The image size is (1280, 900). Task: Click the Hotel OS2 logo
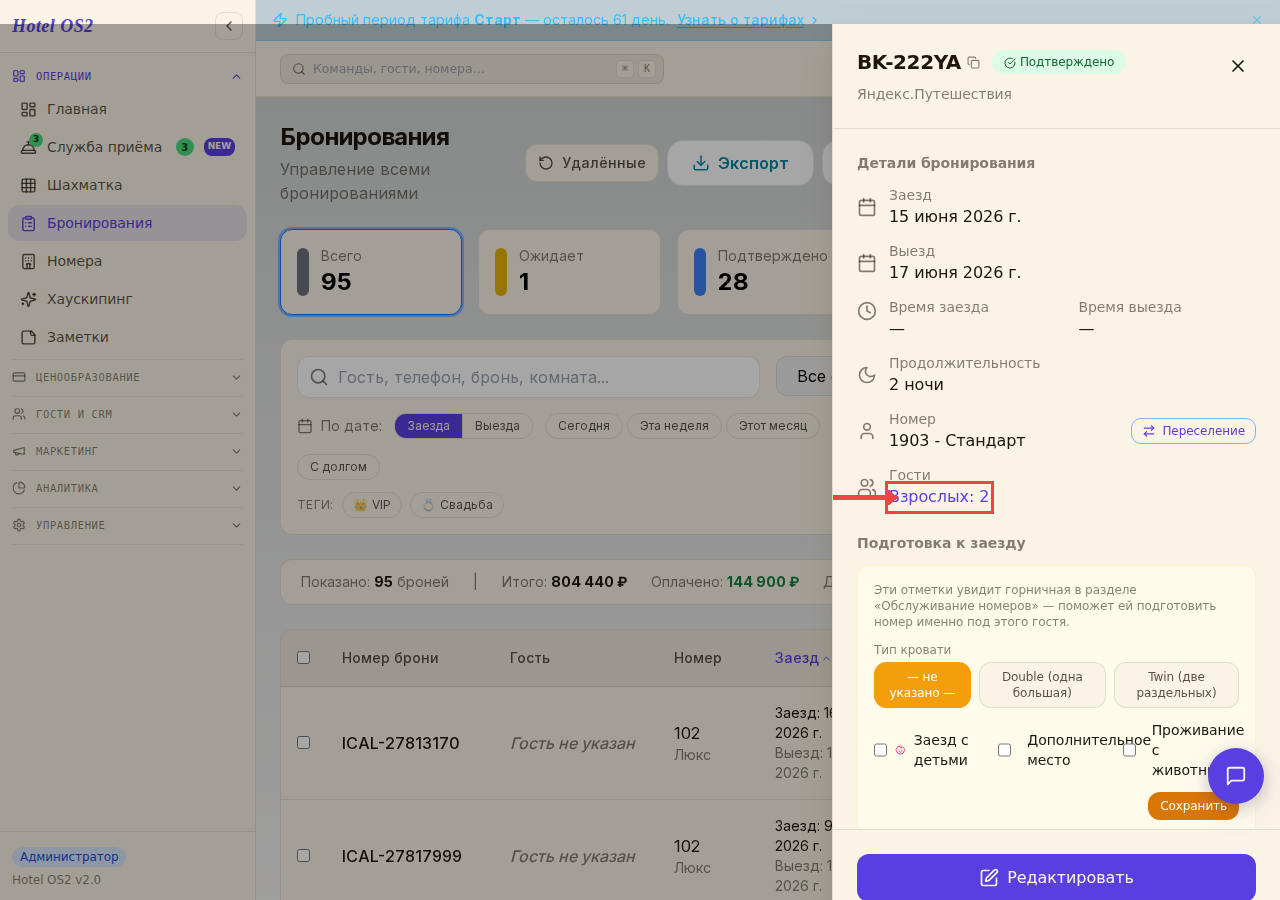click(x=53, y=26)
